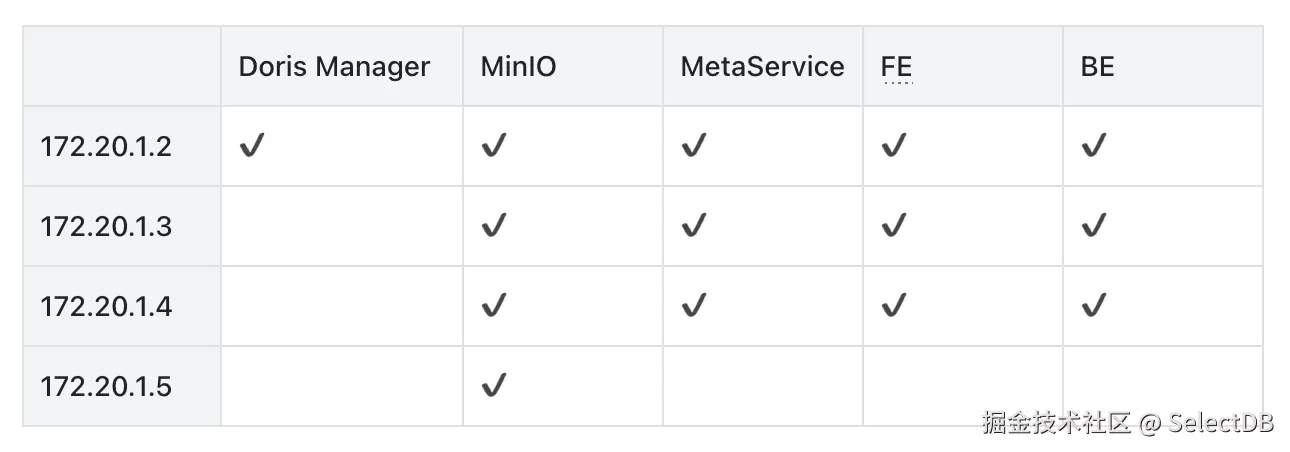Click the MinIO checkmark in row 172.20.1.5
This screenshot has height=452, width=1290.
tap(493, 386)
